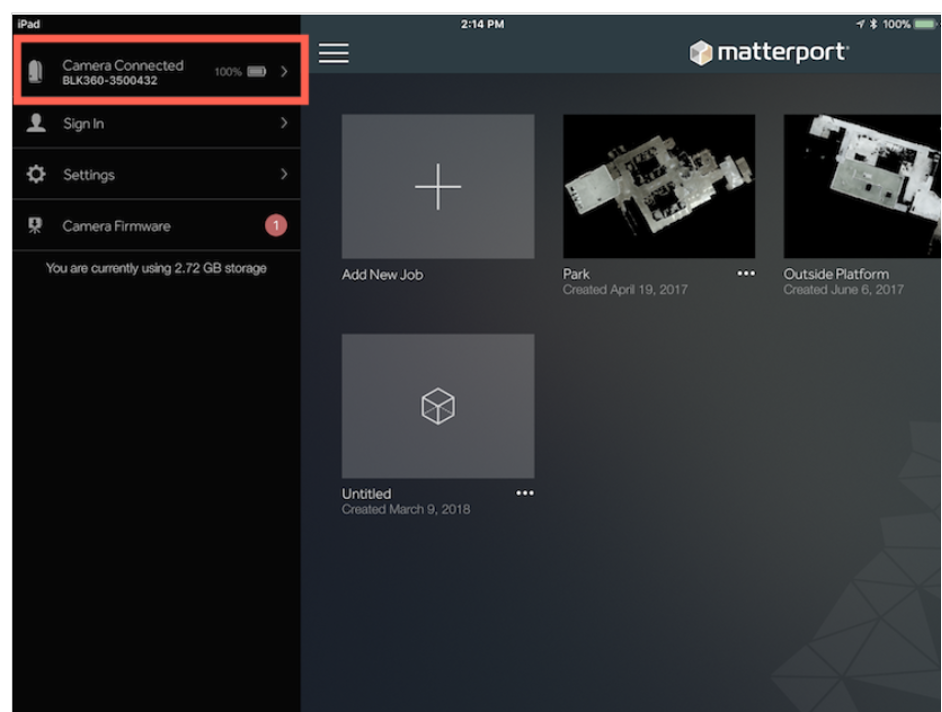Tap the Settings gear icon

tap(36, 174)
